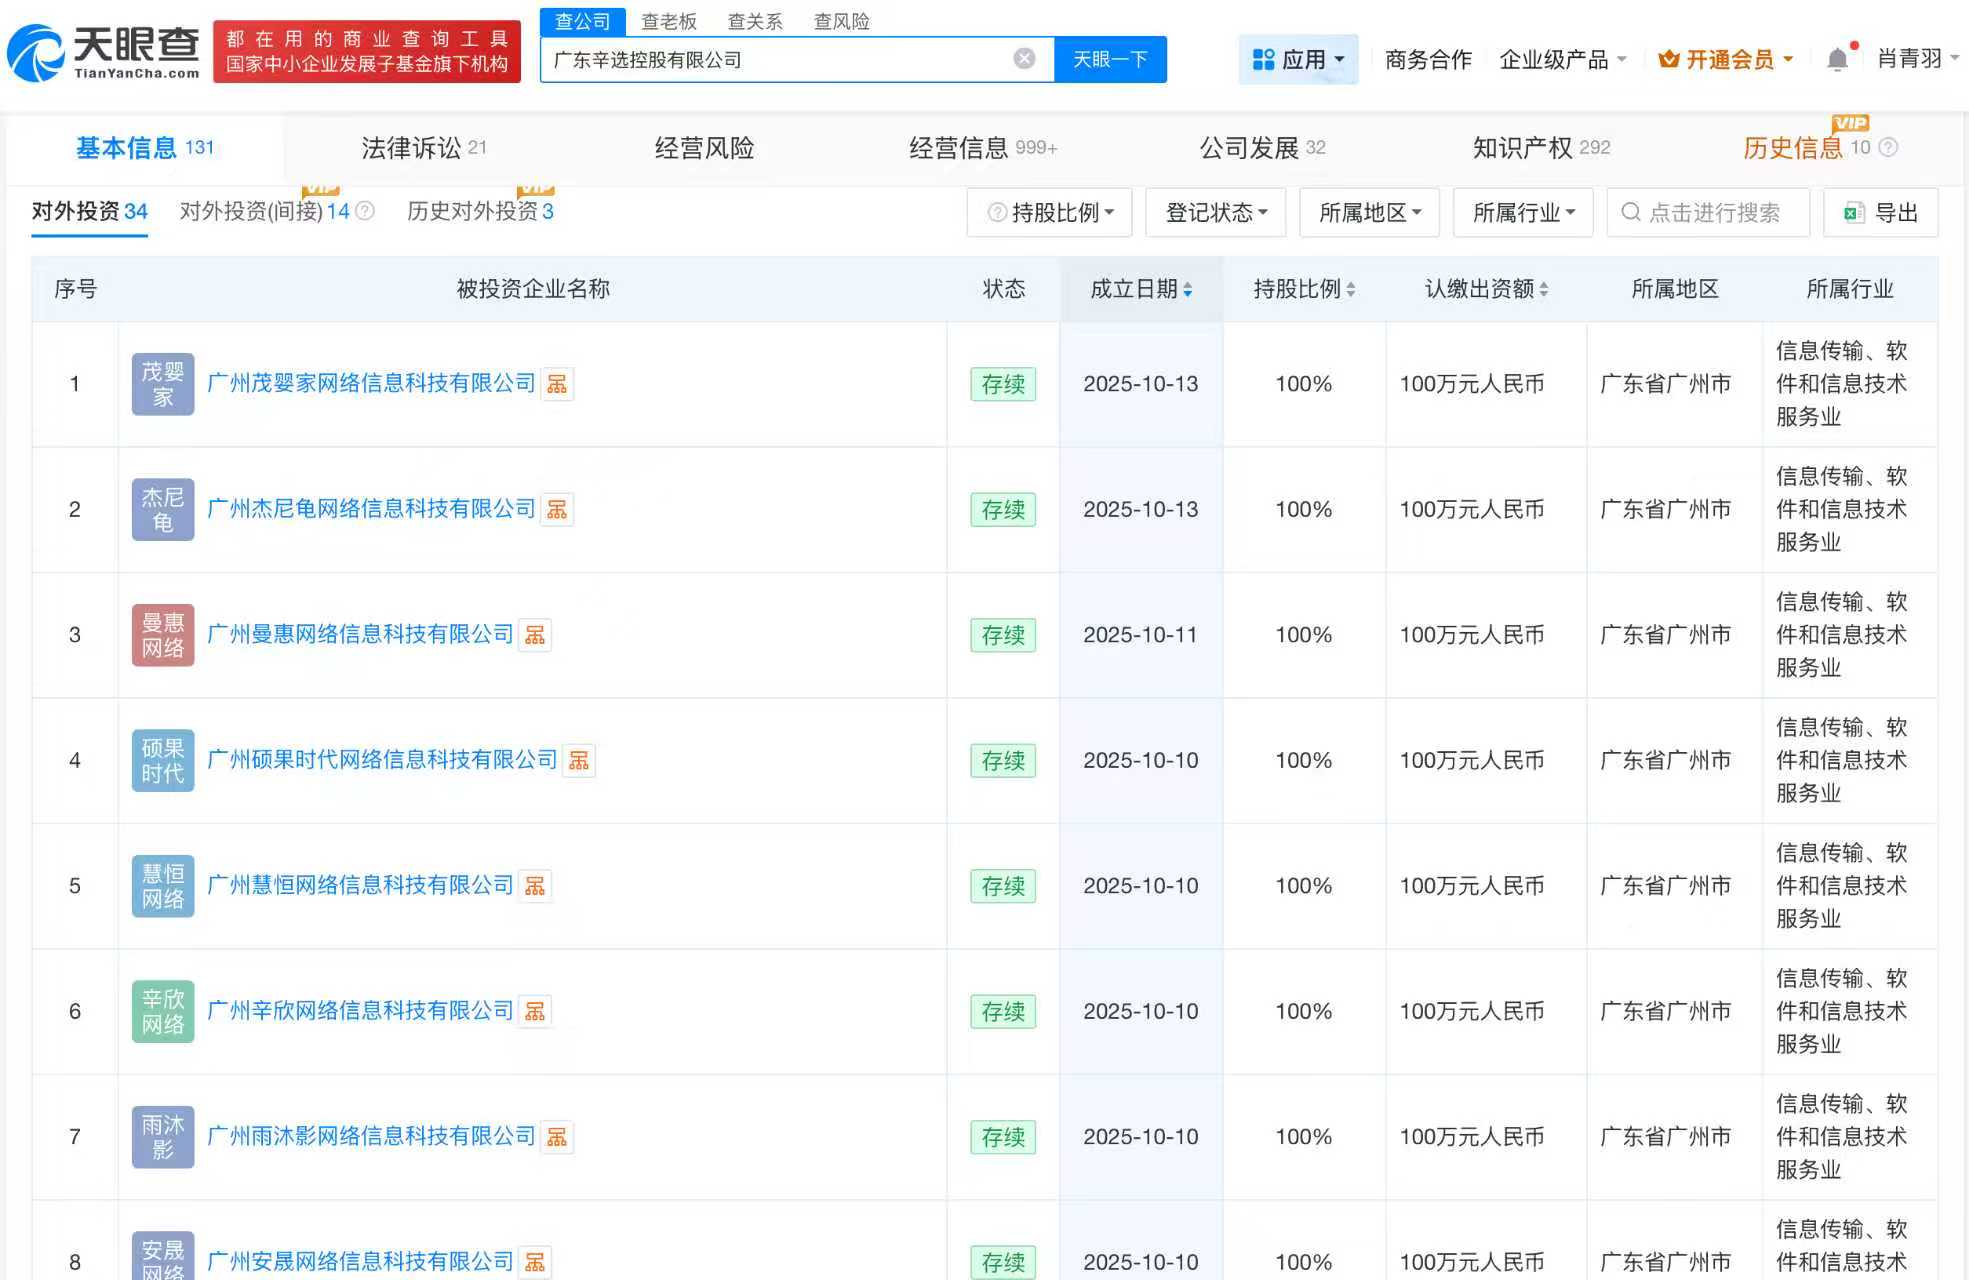Open the notification bell icon
Screen dimensions: 1969x1280
point(1837,57)
